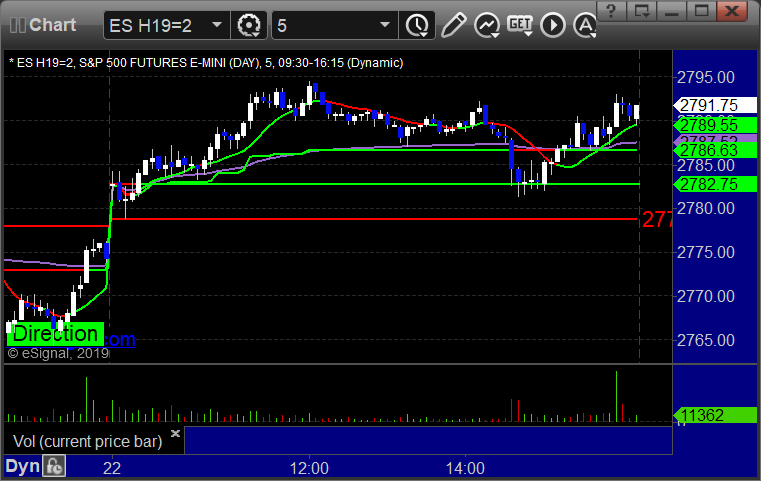The image size is (761, 481).
Task: Expand the interval 5 dropdown arrow
Action: click(384, 25)
